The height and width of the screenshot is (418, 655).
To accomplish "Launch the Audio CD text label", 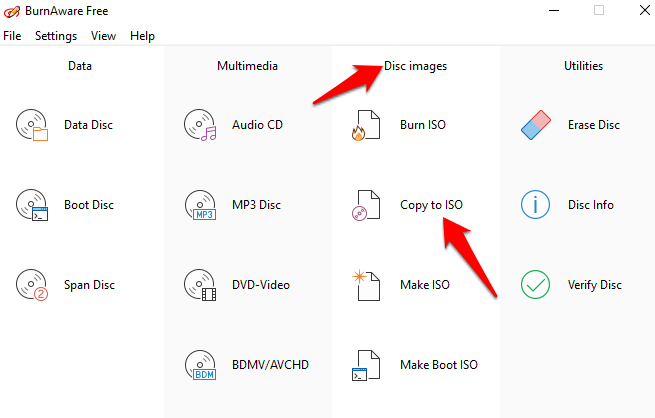I will (x=257, y=125).
